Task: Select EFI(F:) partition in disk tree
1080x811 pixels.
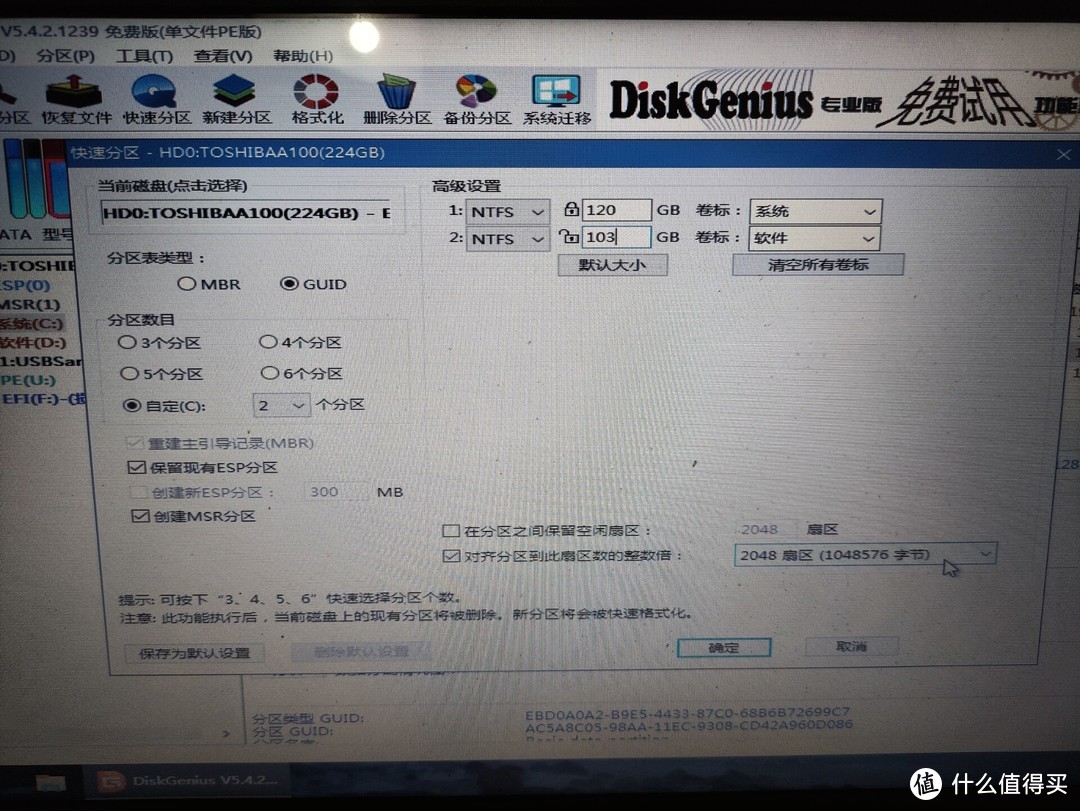Action: [x=43, y=399]
